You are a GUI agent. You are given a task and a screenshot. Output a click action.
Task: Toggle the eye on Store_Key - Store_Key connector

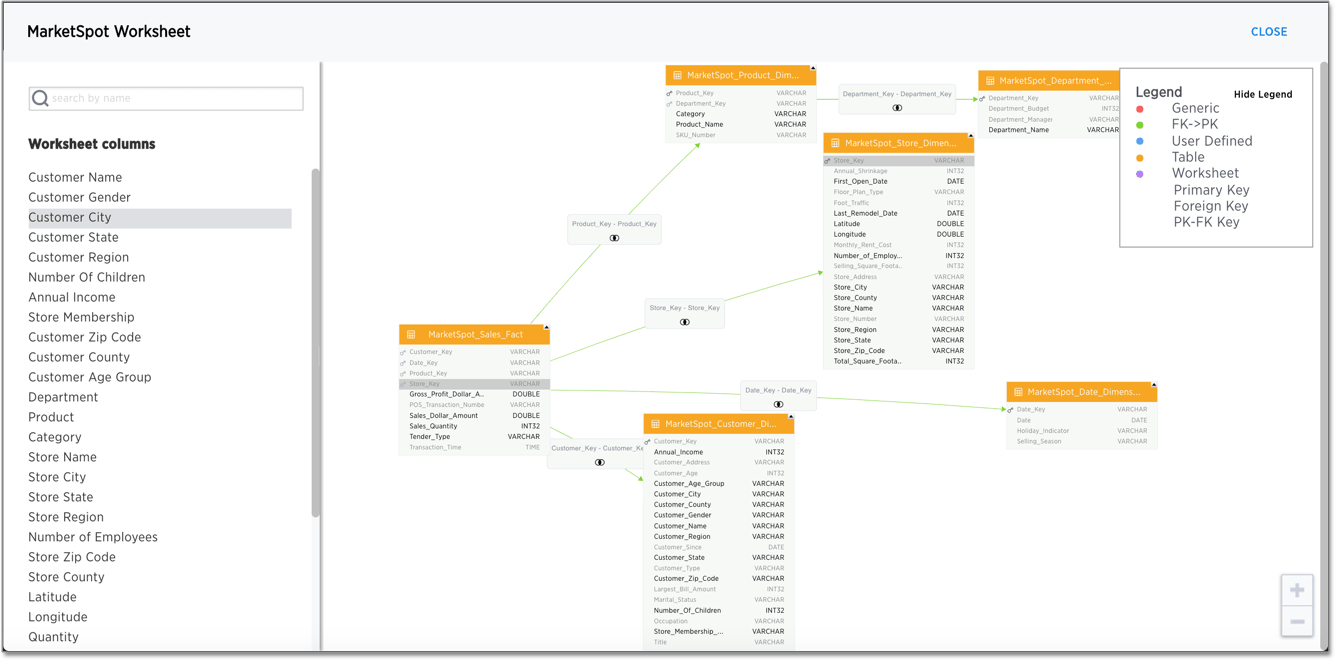684,321
